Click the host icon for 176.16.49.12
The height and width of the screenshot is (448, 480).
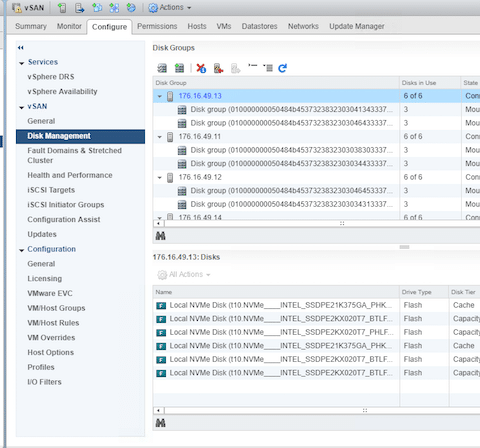[x=170, y=177]
